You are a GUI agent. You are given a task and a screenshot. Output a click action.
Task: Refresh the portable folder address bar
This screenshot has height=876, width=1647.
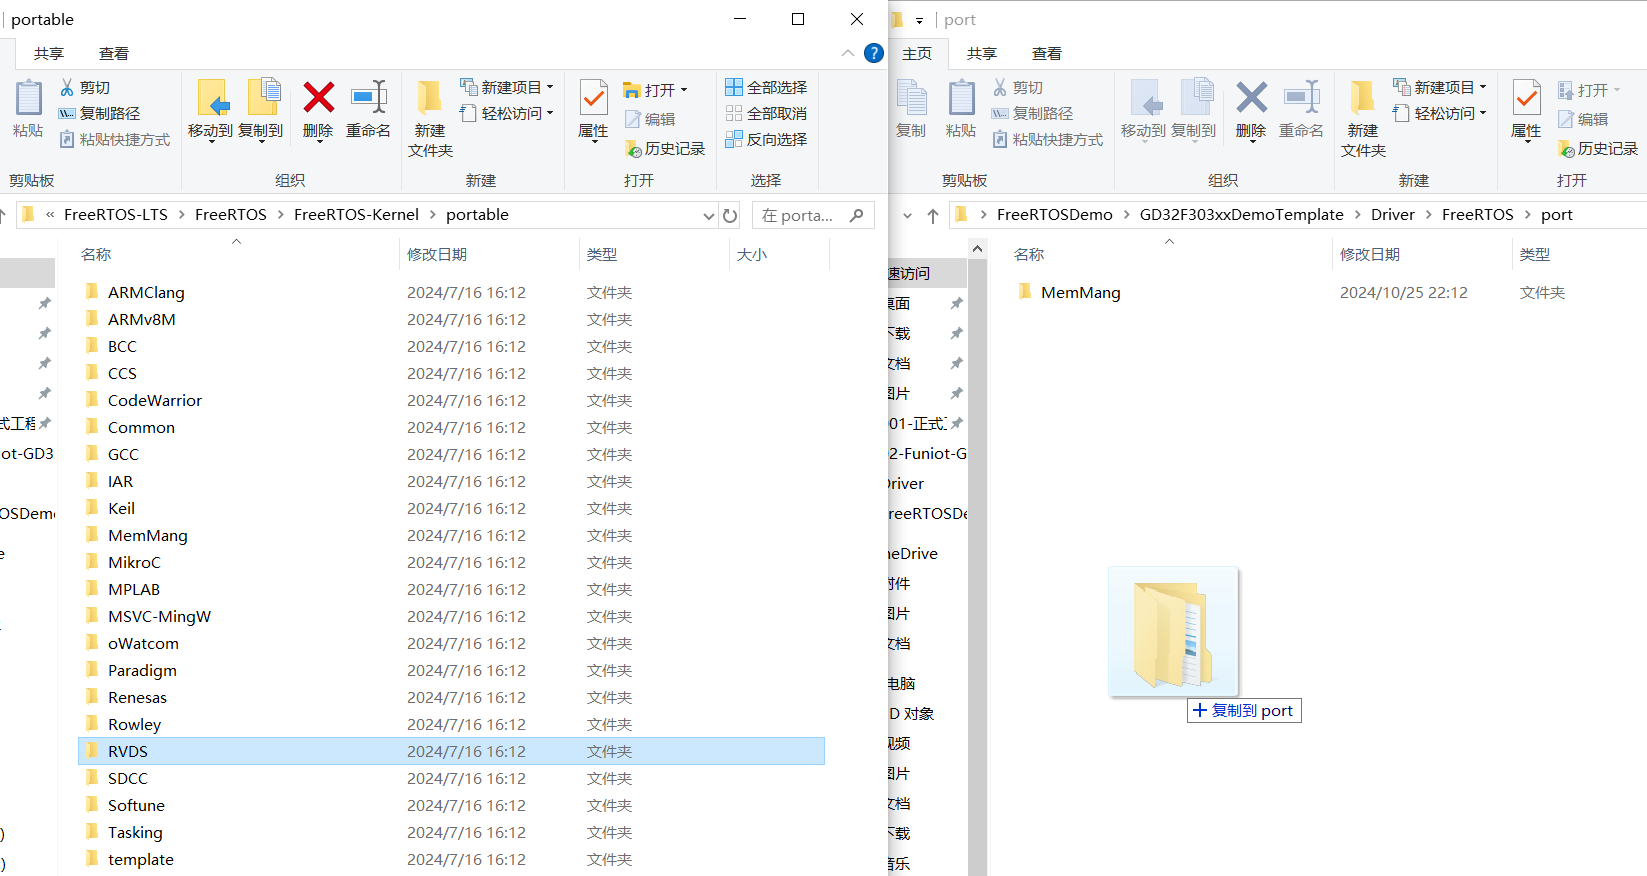[x=730, y=215]
